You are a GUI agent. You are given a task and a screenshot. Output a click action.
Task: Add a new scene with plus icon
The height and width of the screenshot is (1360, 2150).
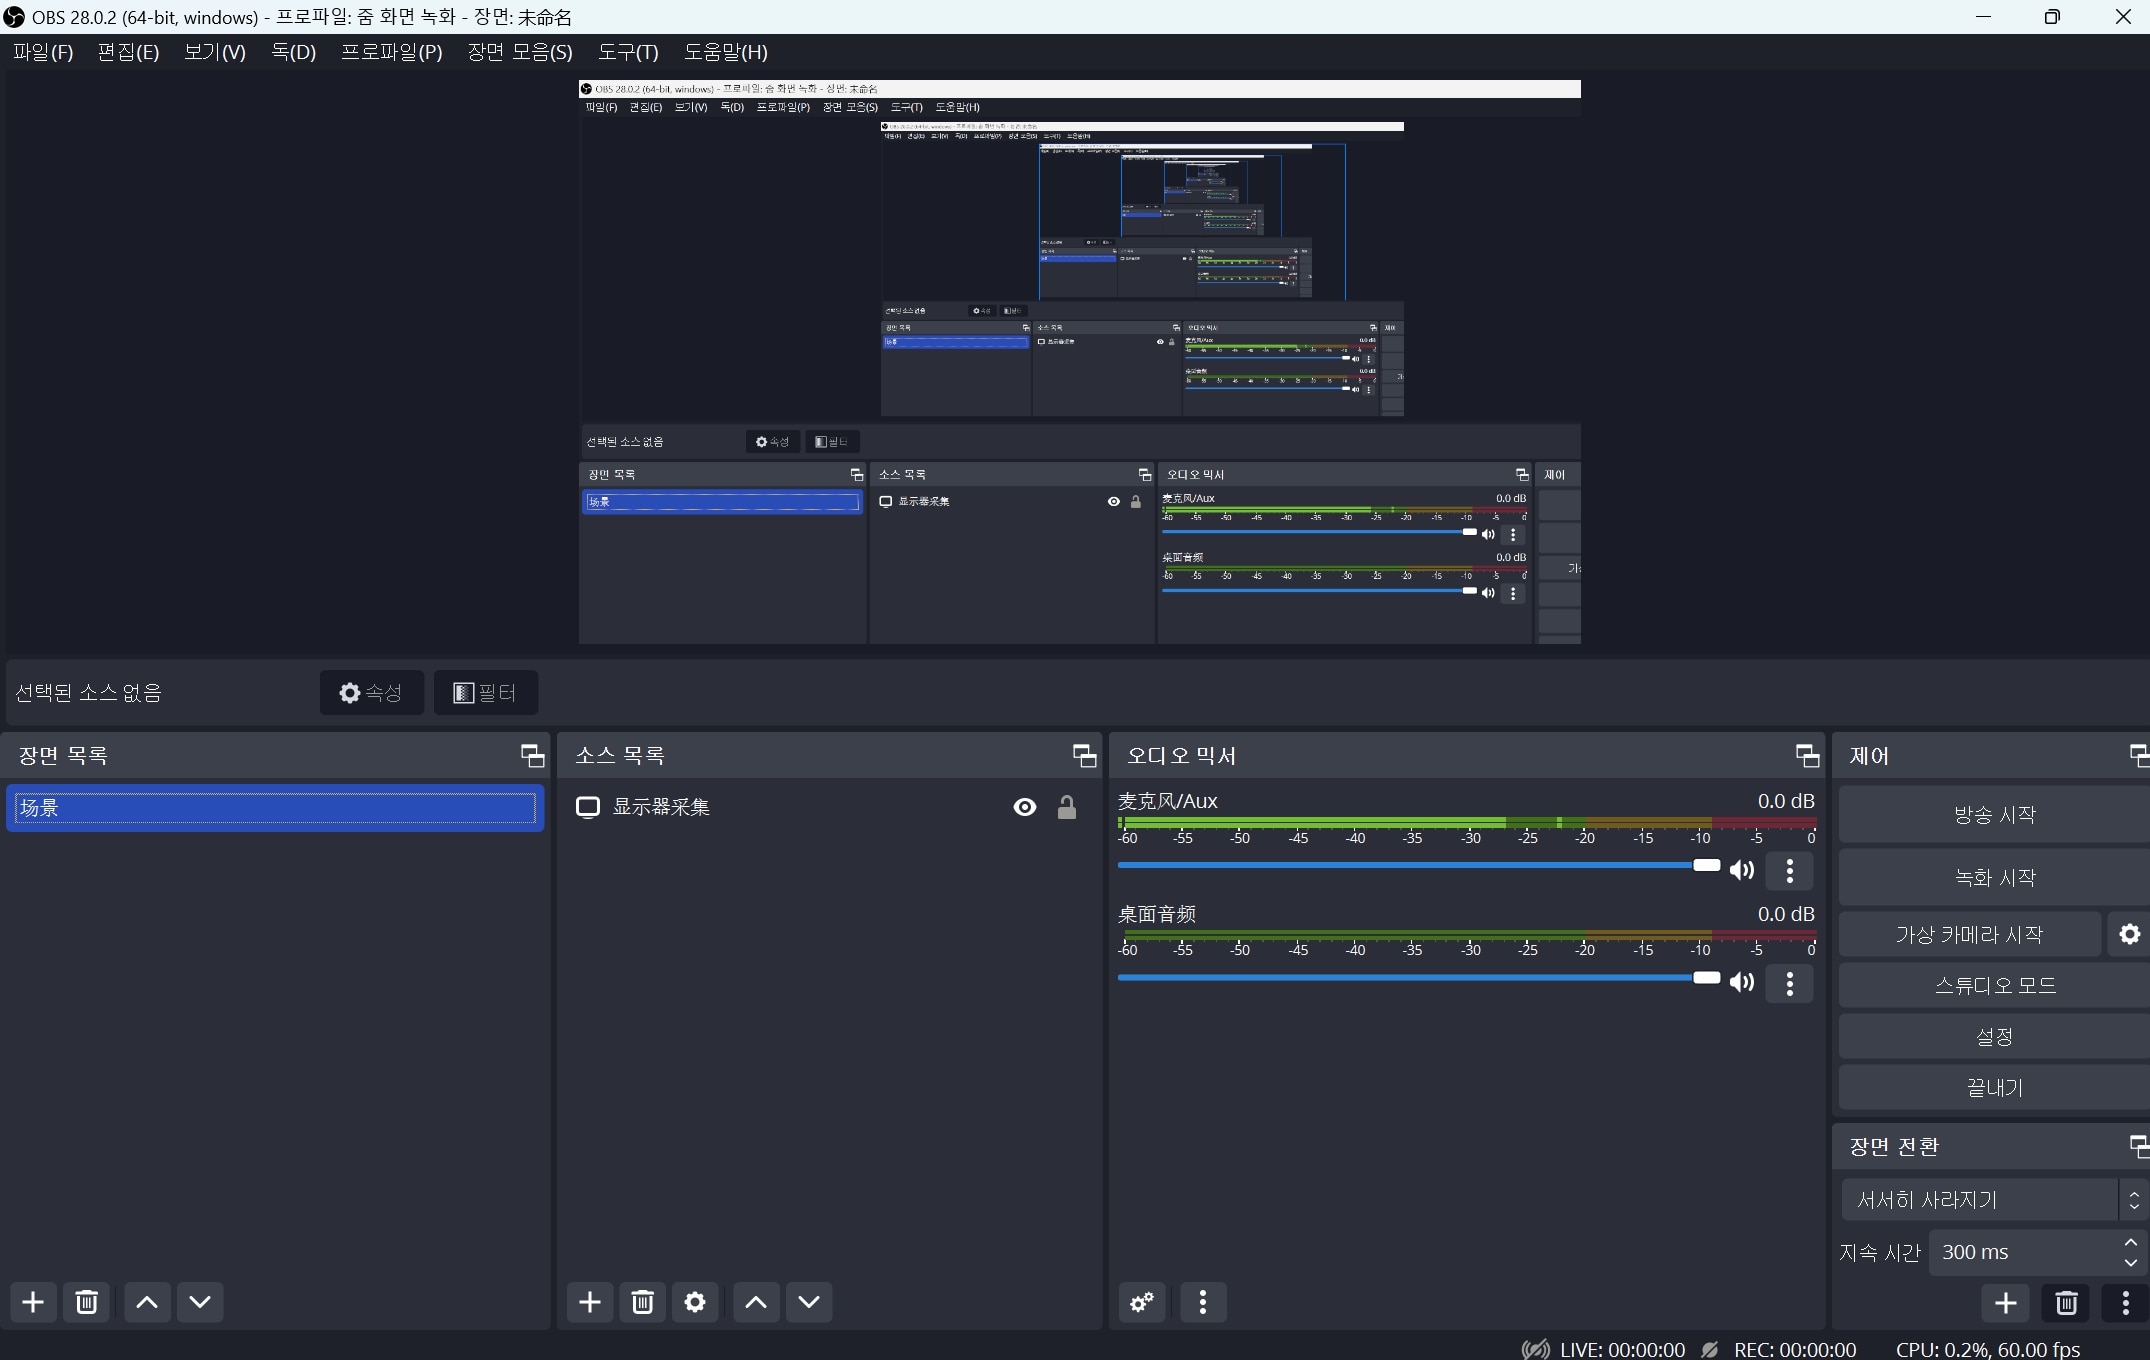(x=33, y=1302)
